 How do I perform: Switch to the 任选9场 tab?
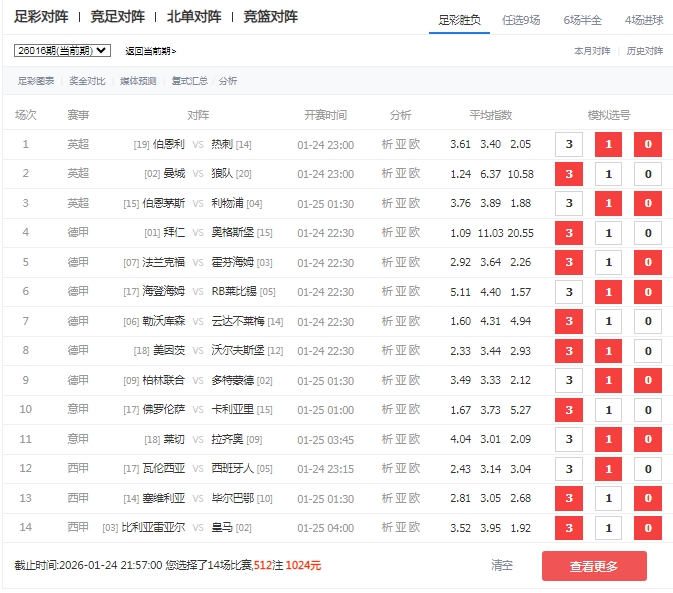coord(521,19)
